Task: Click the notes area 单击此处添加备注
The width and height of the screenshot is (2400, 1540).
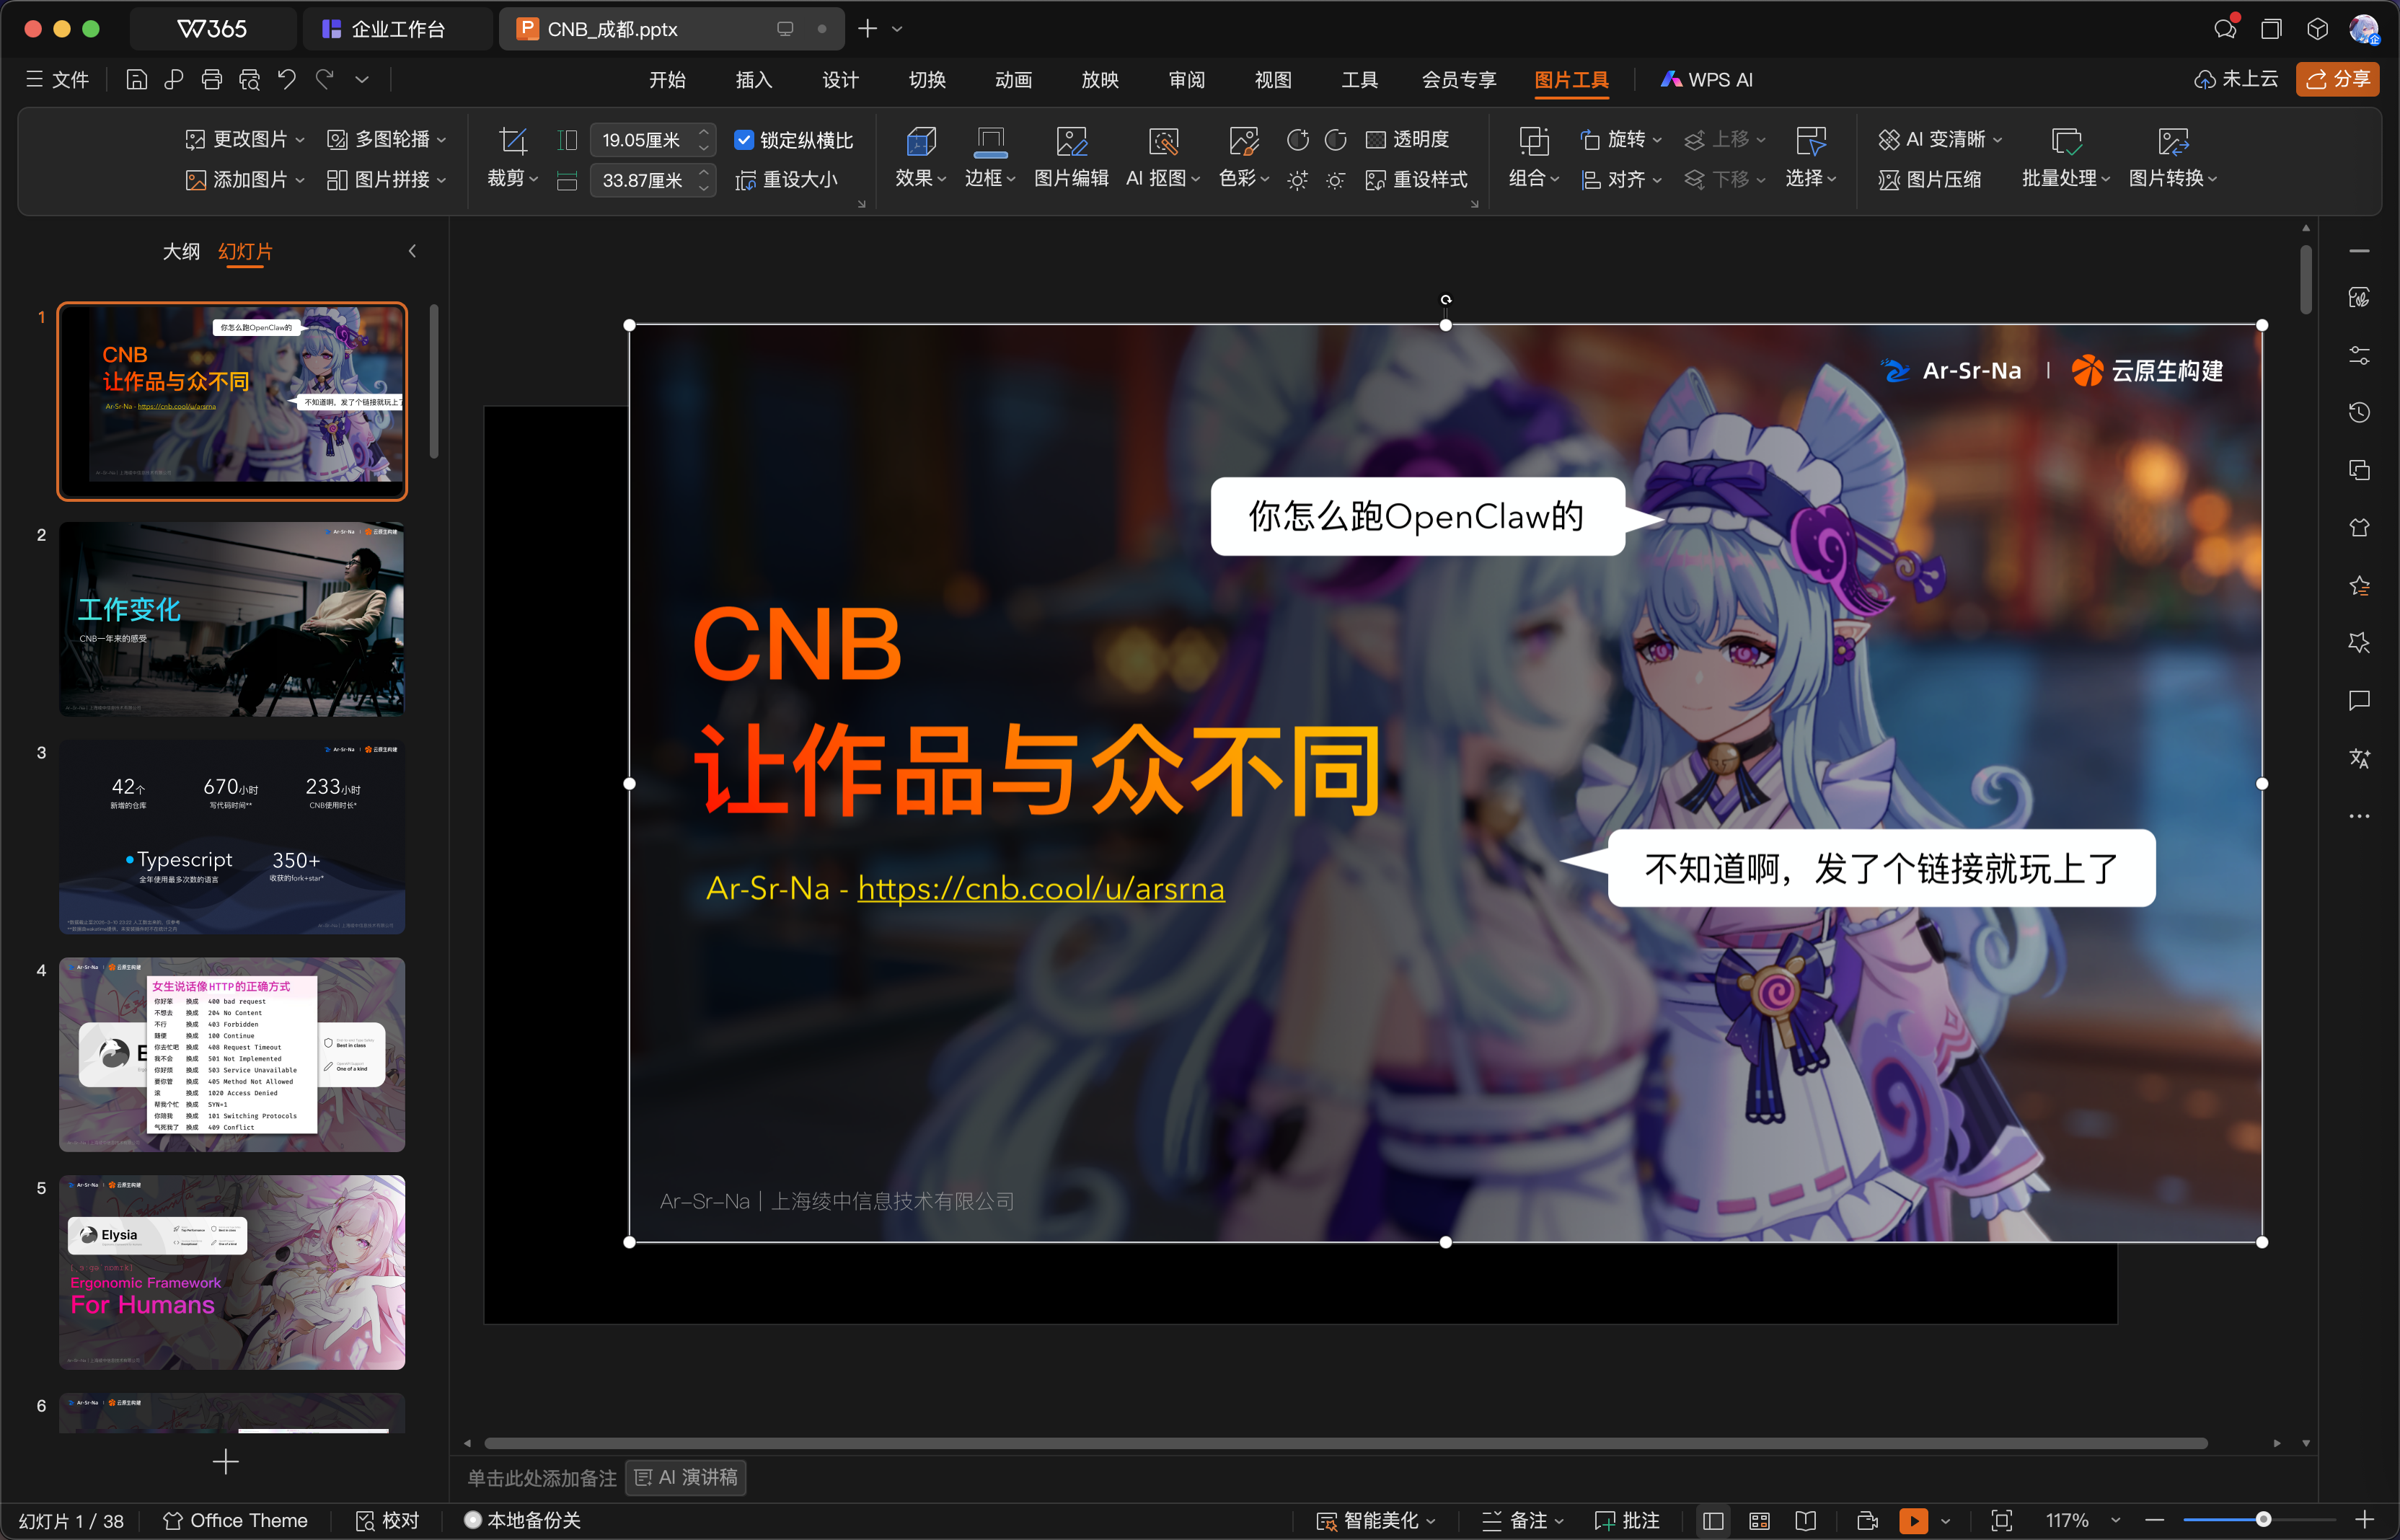Action: [x=542, y=1477]
